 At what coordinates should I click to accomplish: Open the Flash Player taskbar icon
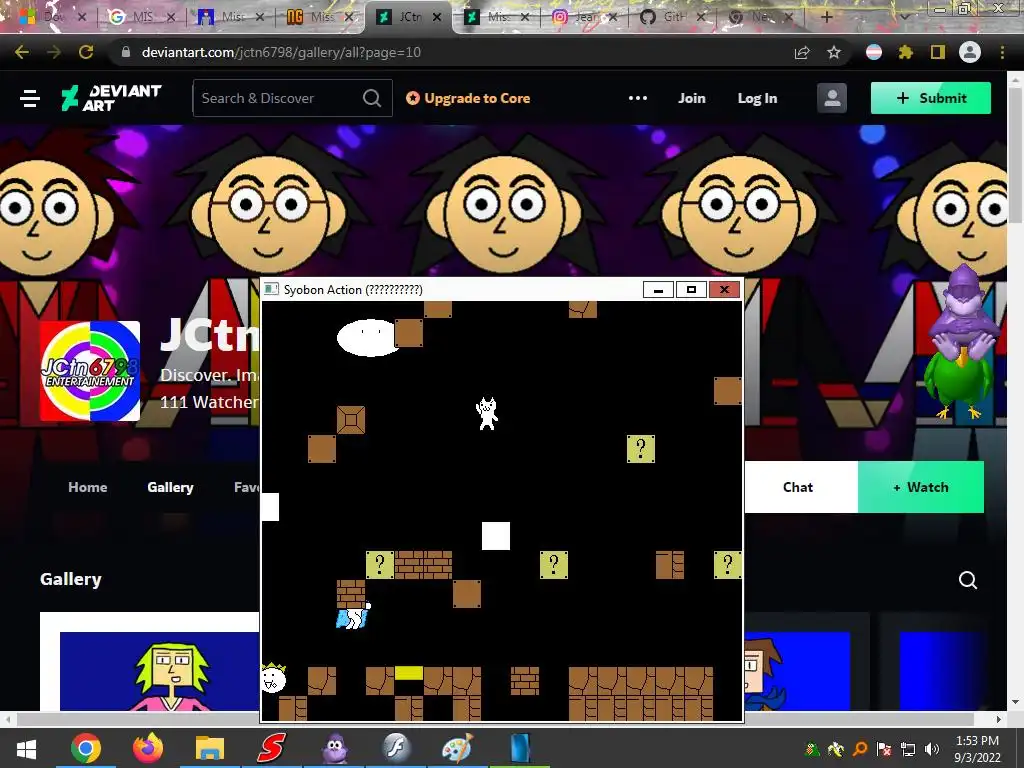coord(396,748)
